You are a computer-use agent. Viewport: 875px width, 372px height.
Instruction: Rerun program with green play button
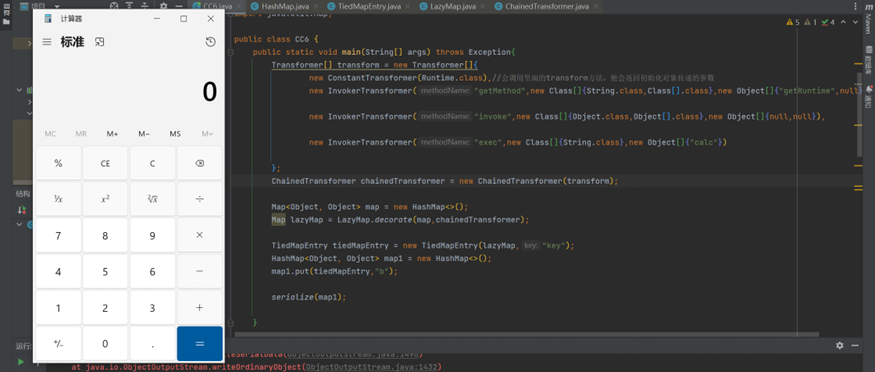coord(21,361)
